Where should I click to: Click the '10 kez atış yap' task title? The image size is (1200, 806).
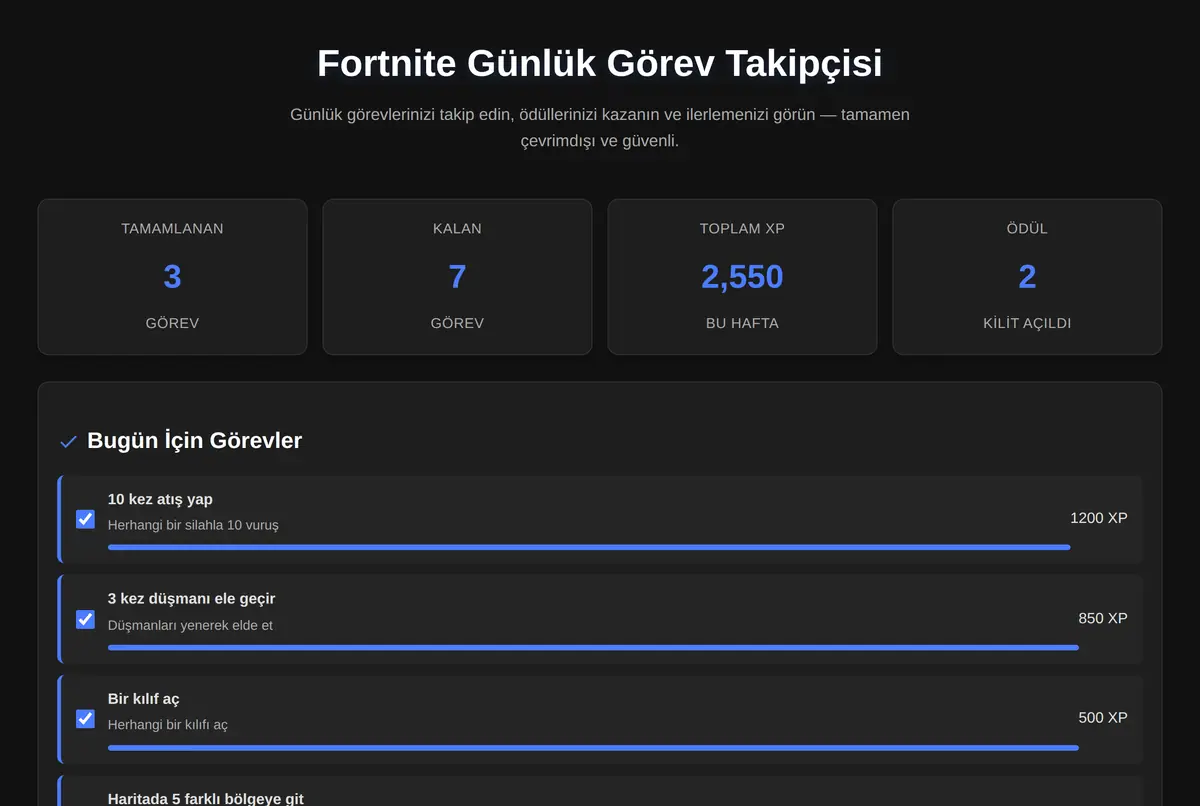pyautogui.click(x=160, y=499)
